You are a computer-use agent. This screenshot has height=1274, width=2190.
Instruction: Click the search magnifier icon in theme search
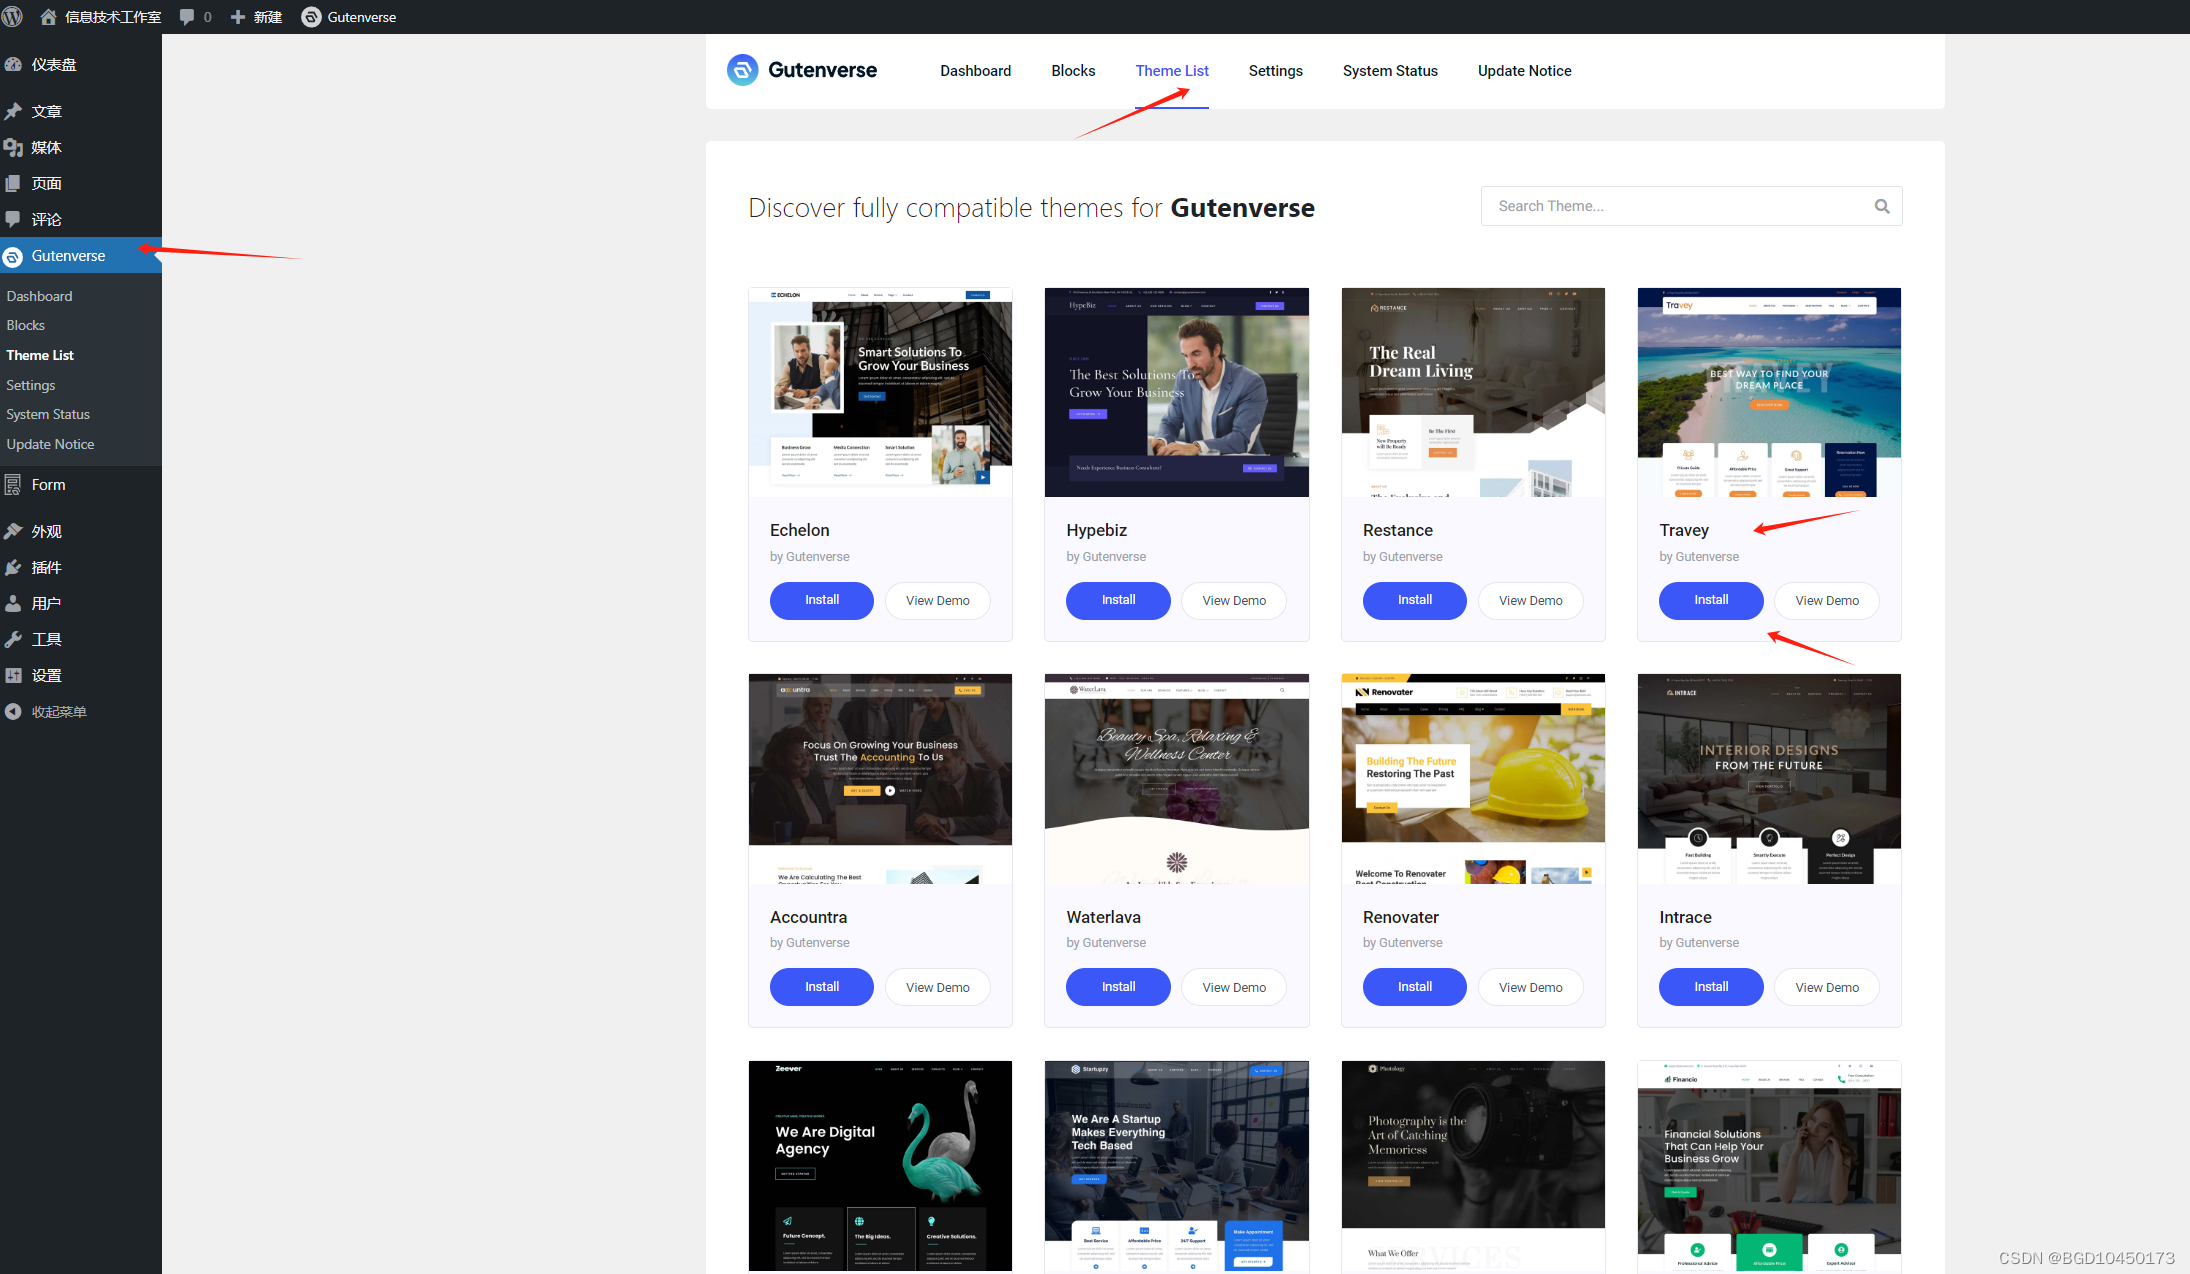[x=1881, y=207]
